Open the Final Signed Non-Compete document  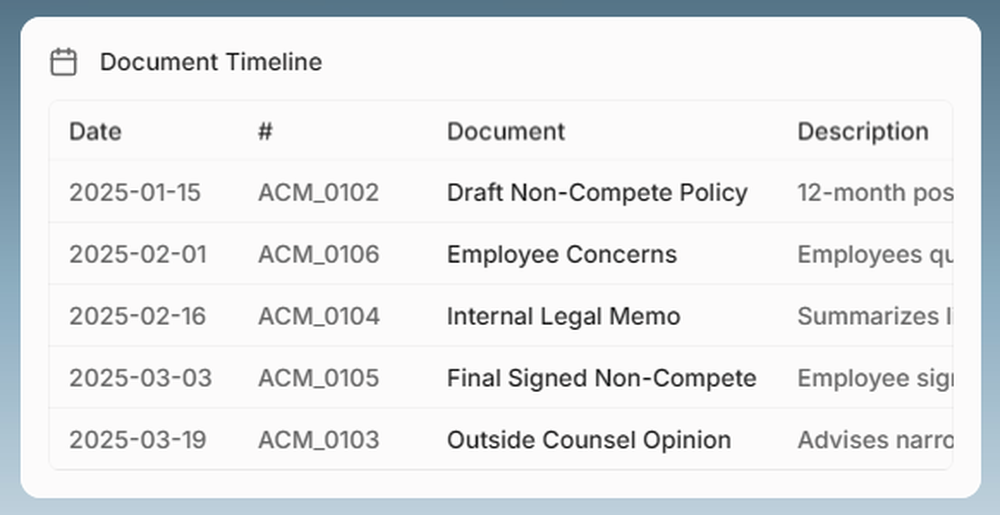pyautogui.click(x=601, y=379)
